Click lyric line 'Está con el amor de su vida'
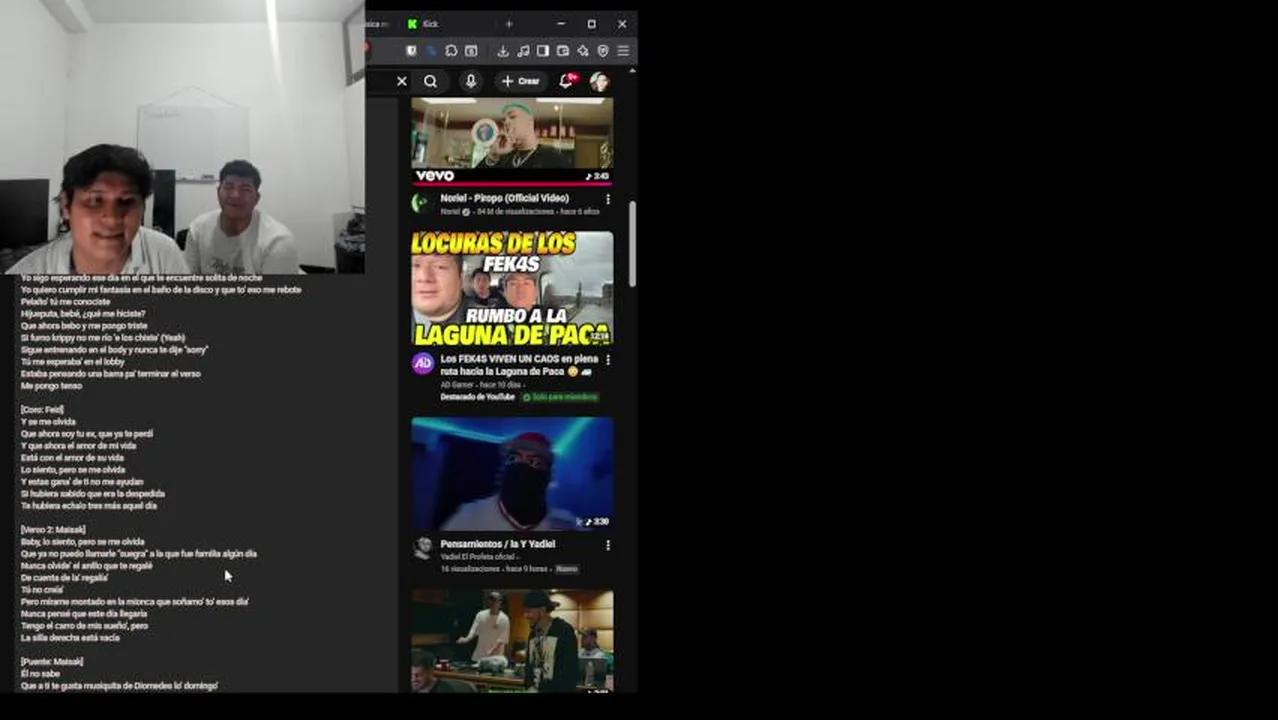1278x720 pixels. pos(72,458)
